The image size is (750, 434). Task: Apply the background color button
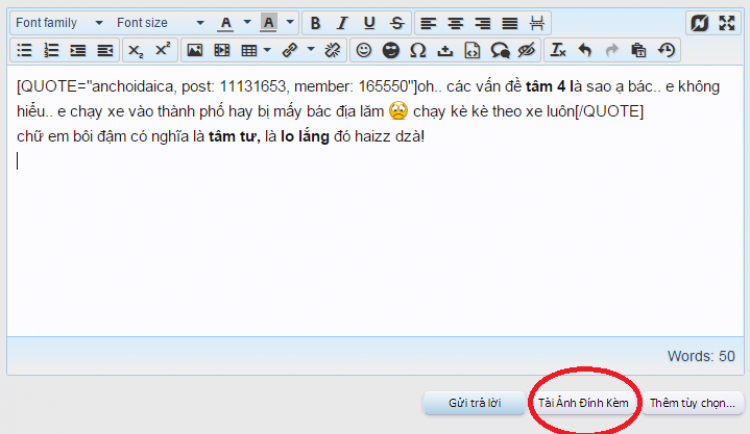click(268, 23)
